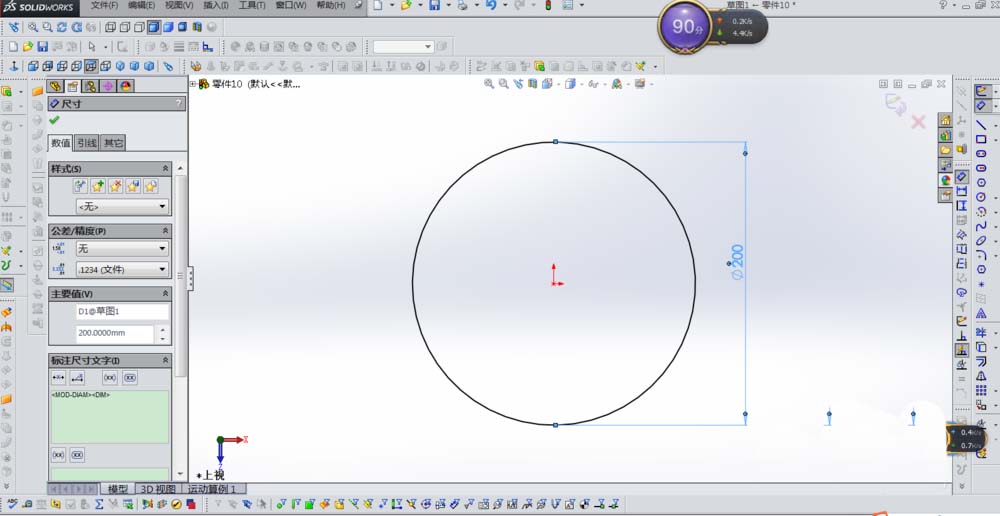Click the D1@草图1 name field
Screen dimensions: 1000x516
[x=122, y=311]
